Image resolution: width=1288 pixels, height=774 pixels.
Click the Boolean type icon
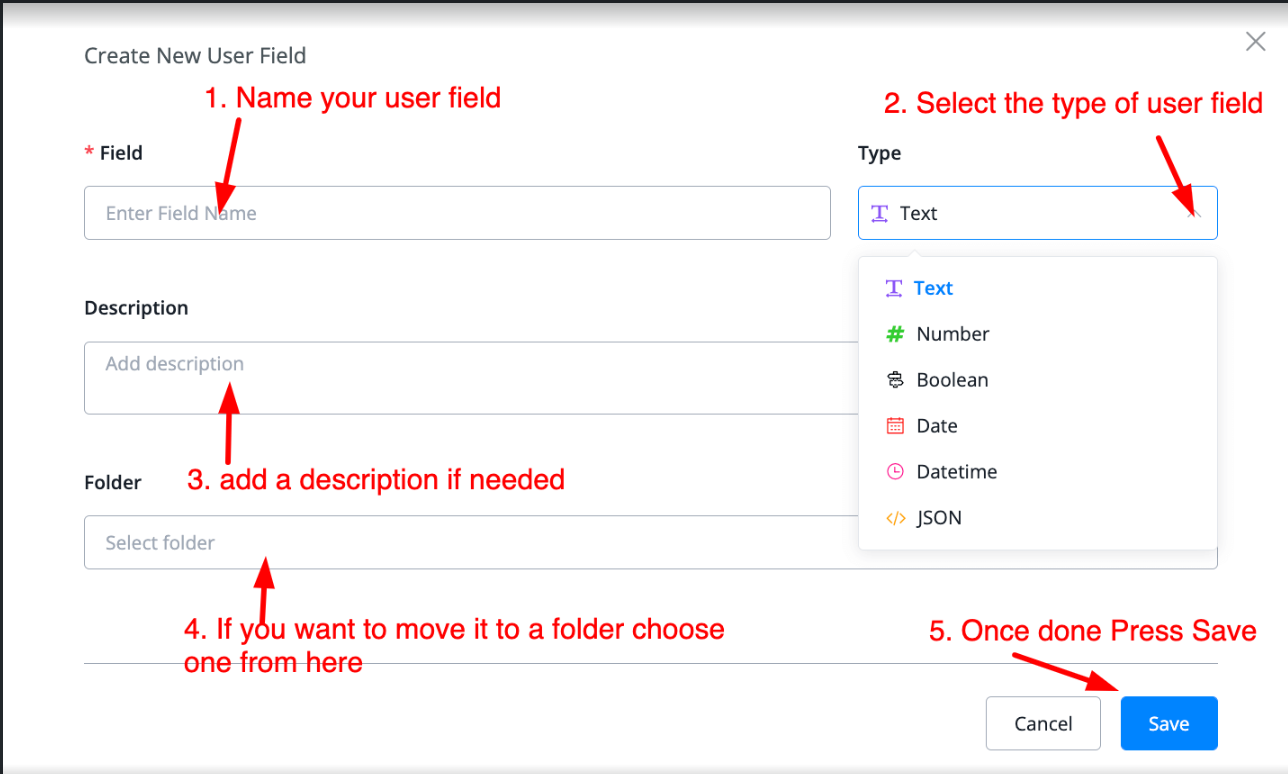click(895, 380)
